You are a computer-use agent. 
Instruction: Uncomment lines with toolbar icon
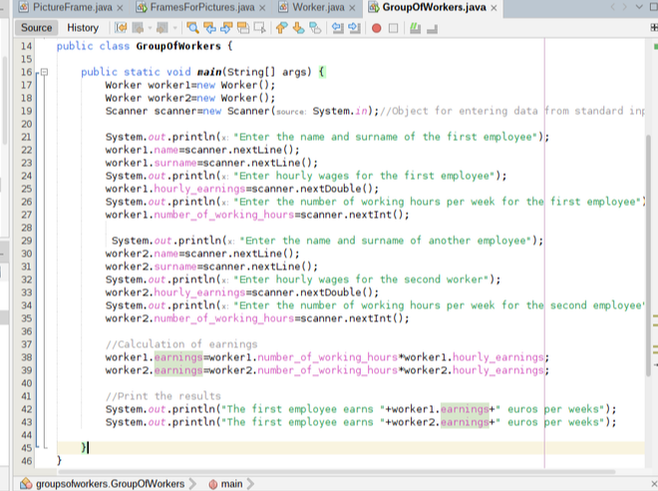tap(432, 29)
